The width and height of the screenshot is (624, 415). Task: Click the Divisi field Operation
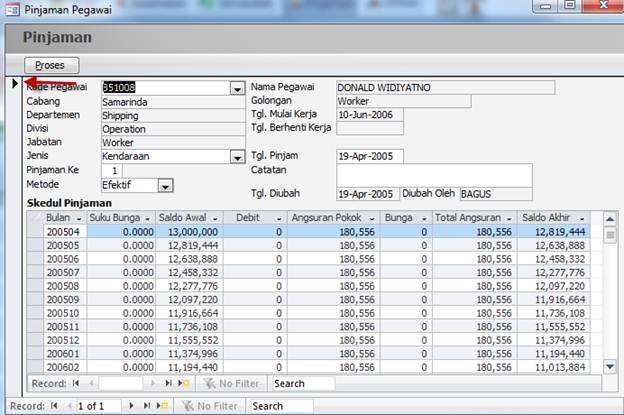(x=174, y=129)
